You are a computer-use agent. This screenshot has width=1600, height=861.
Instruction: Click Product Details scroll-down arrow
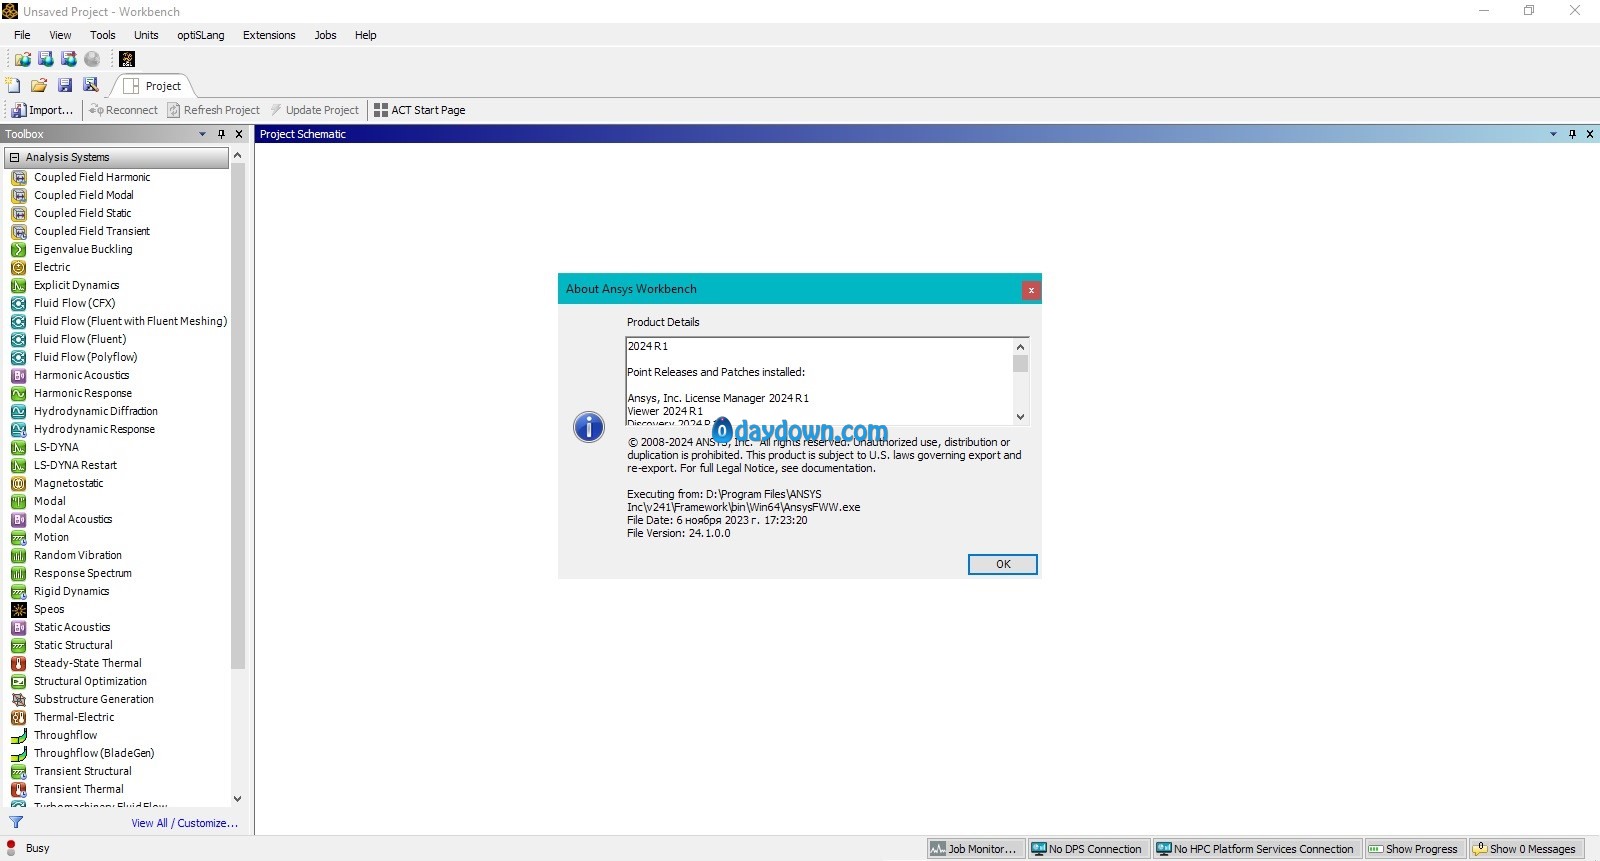coord(1020,417)
